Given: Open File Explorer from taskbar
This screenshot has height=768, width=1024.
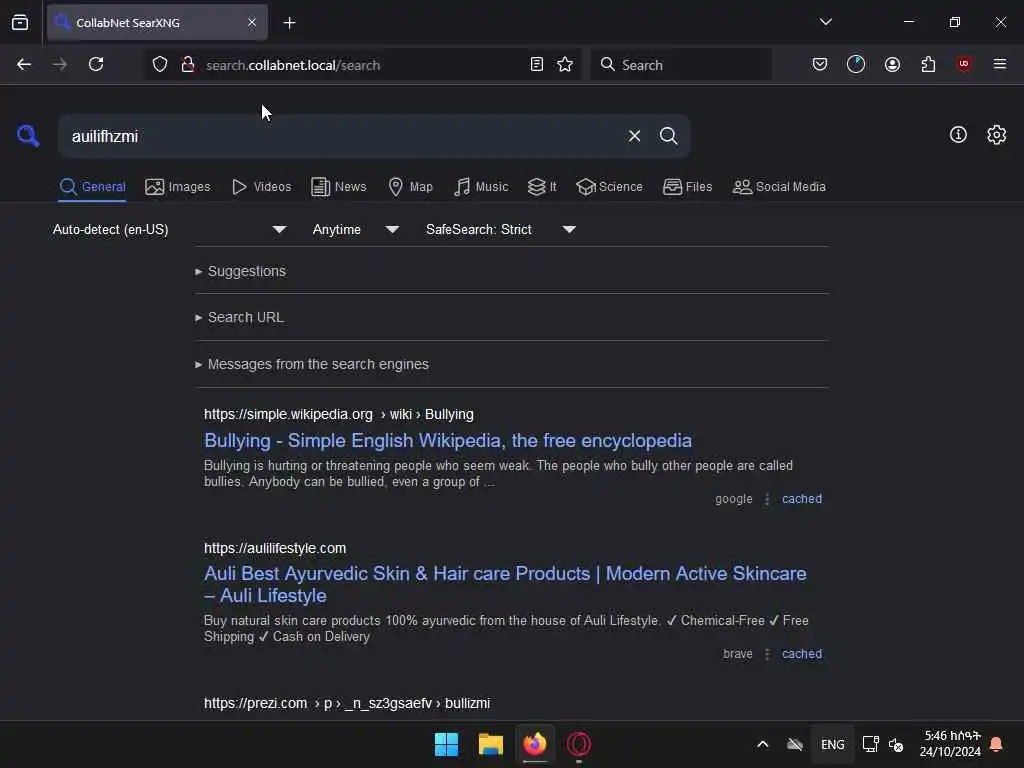Looking at the screenshot, I should 490,744.
